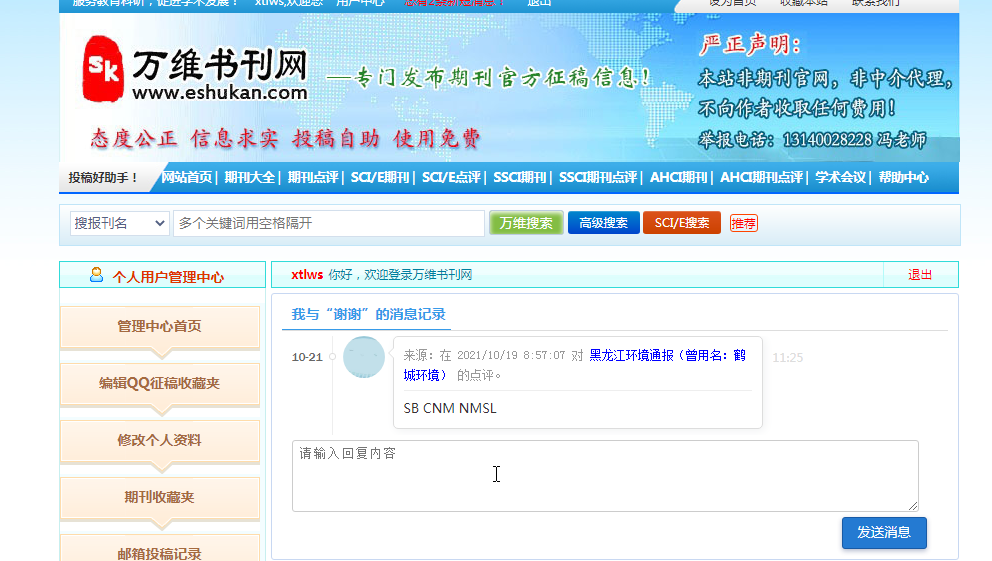Viewport: 992px width, 561px height.
Task: Open 帮助中心 in the navigation bar
Action: (903, 177)
